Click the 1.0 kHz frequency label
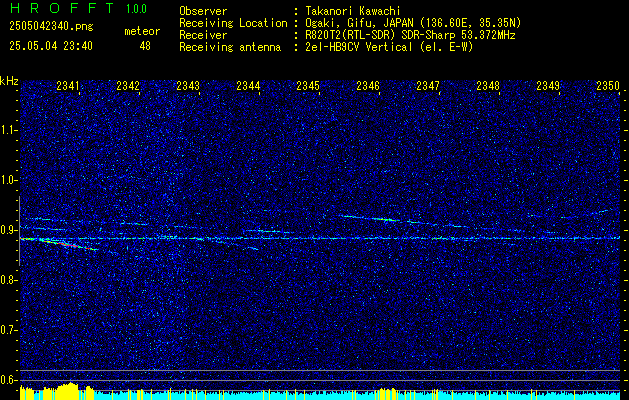629x400 pixels. (8, 180)
